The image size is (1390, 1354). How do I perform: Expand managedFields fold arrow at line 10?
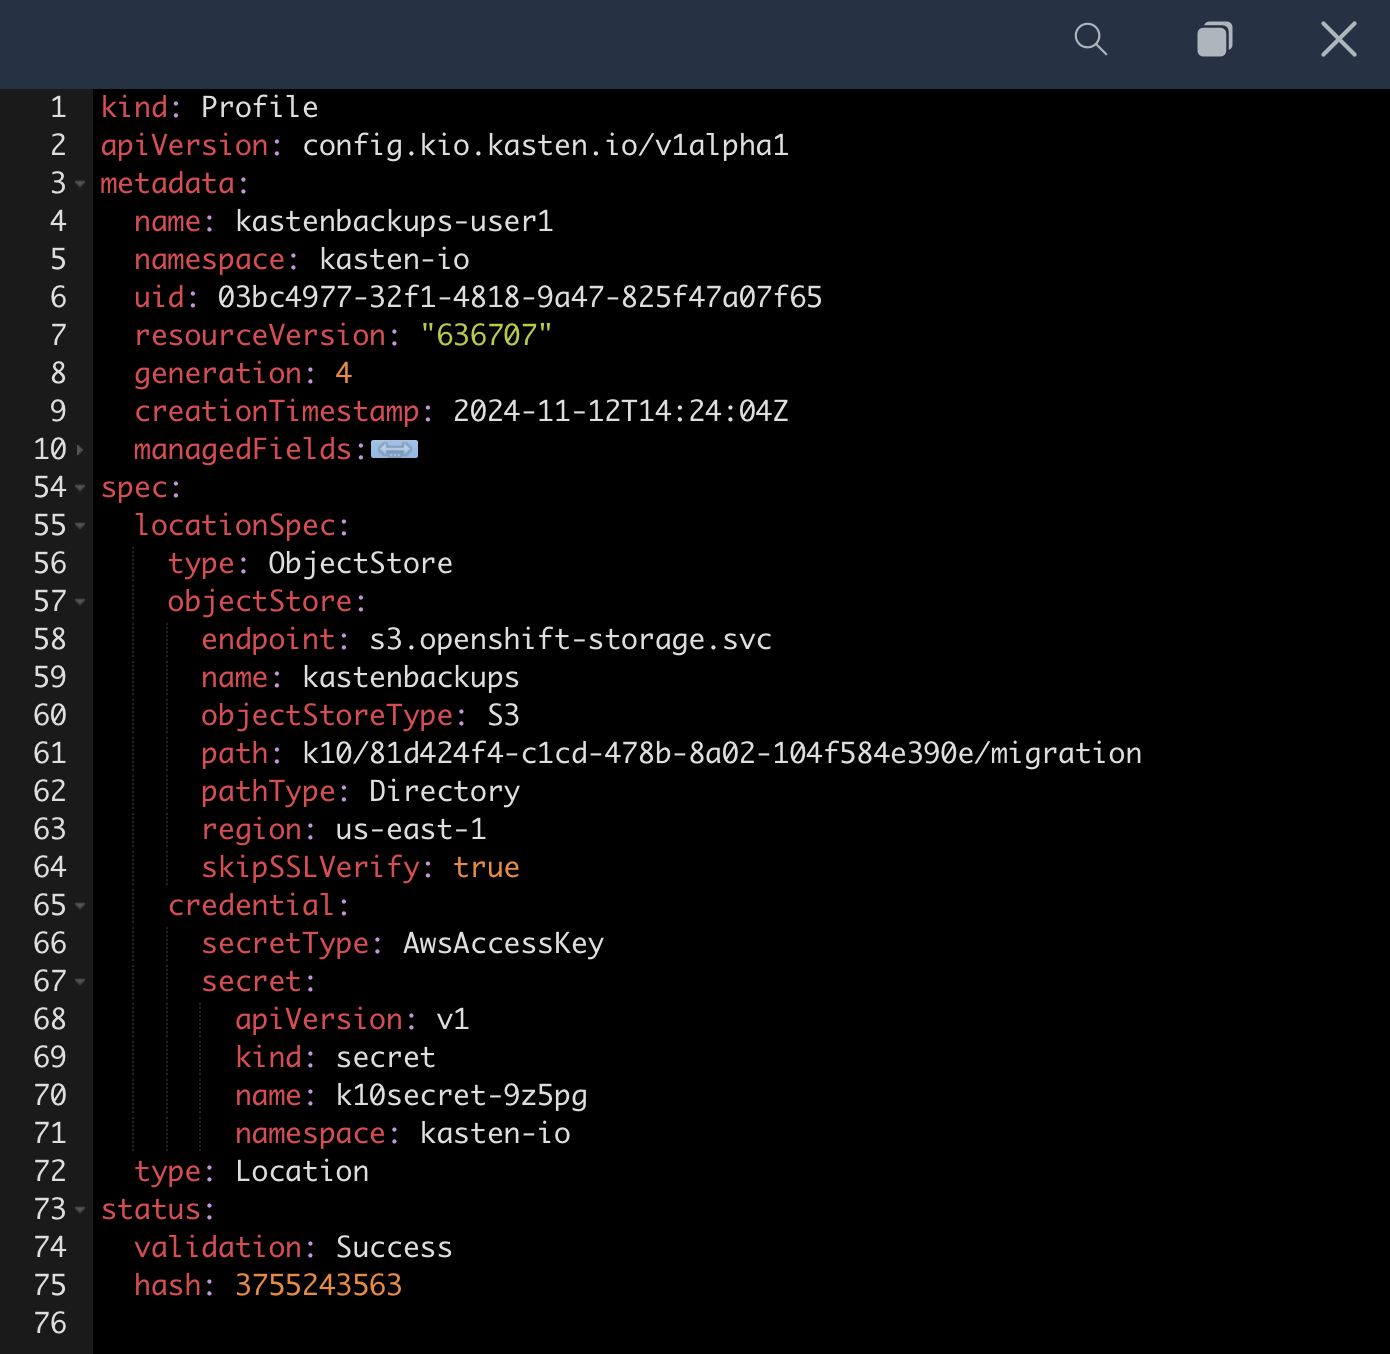(x=80, y=450)
